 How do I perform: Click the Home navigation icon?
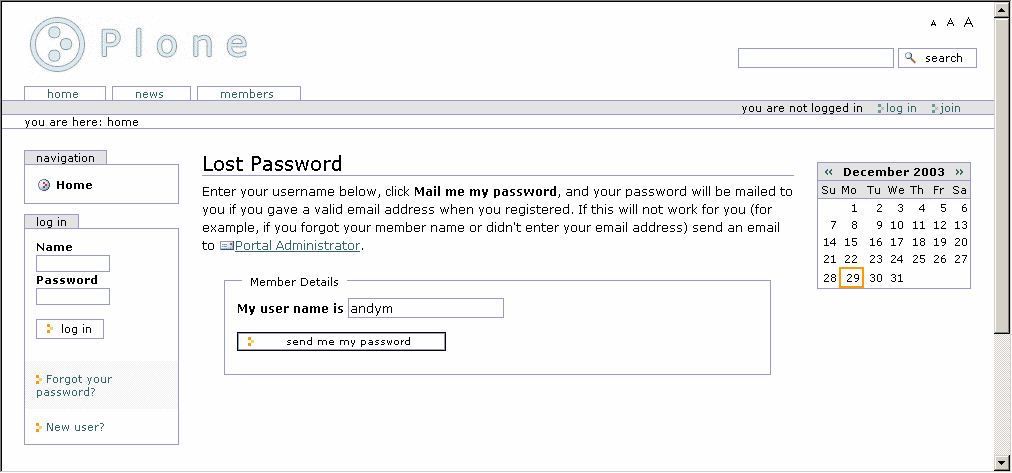44,185
